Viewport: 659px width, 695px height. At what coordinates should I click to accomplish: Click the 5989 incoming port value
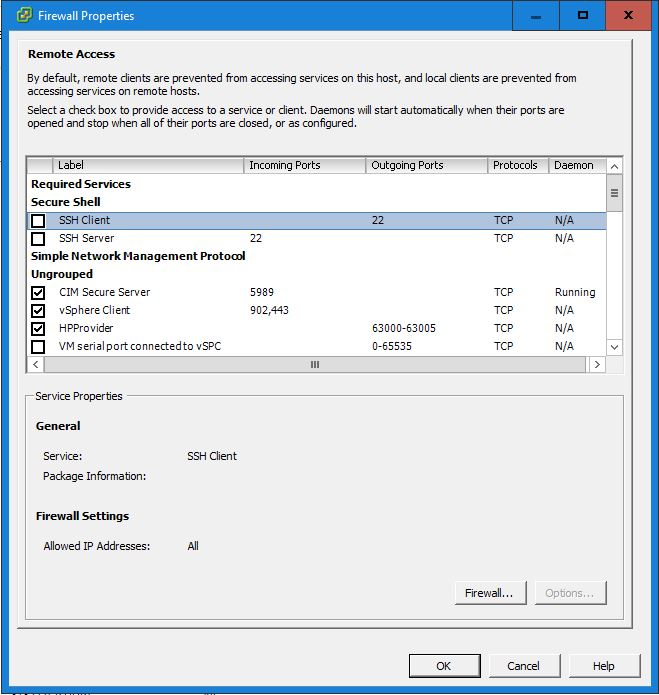261,293
